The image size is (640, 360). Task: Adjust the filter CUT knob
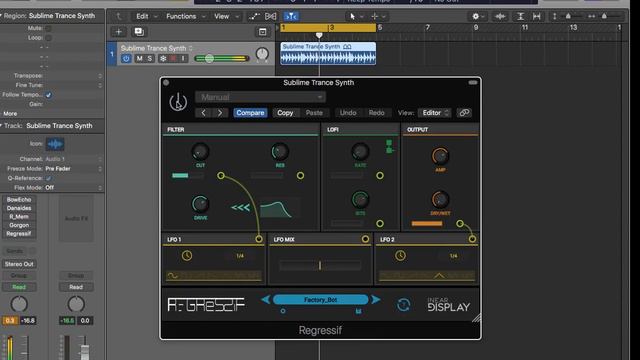pyautogui.click(x=200, y=151)
